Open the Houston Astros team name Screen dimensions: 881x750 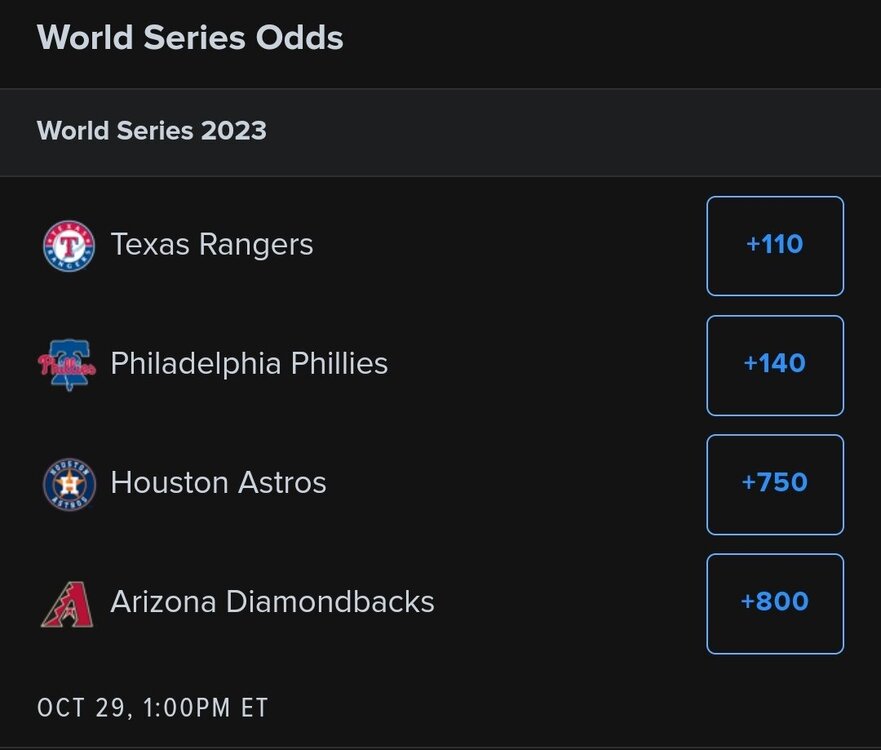pyautogui.click(x=218, y=483)
